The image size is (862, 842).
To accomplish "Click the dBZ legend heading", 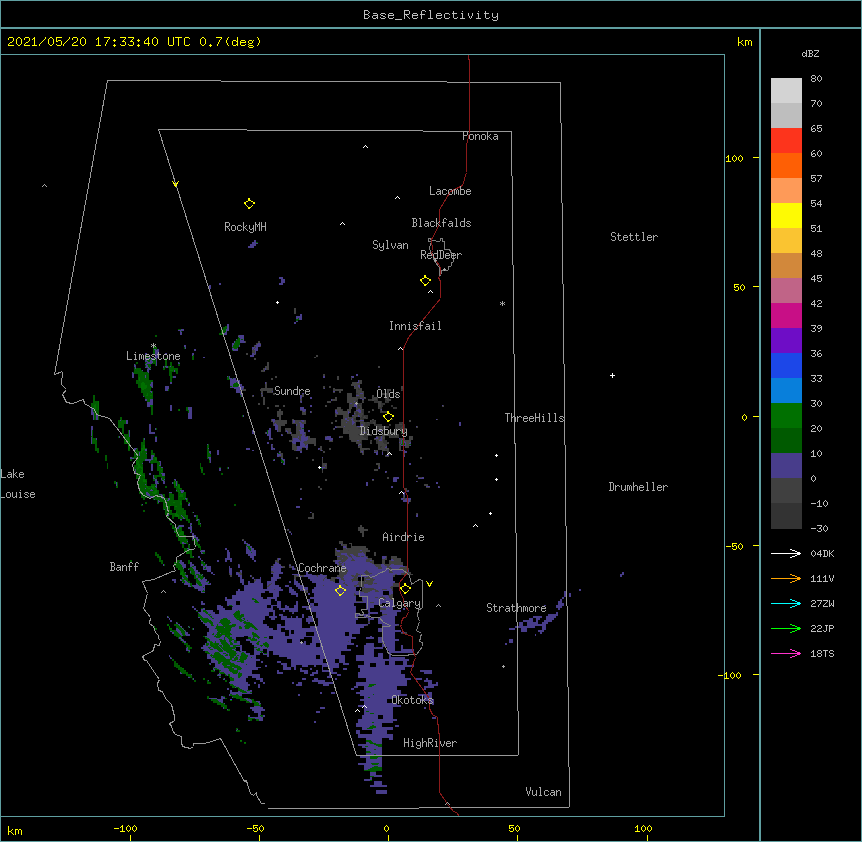I will tap(810, 54).
